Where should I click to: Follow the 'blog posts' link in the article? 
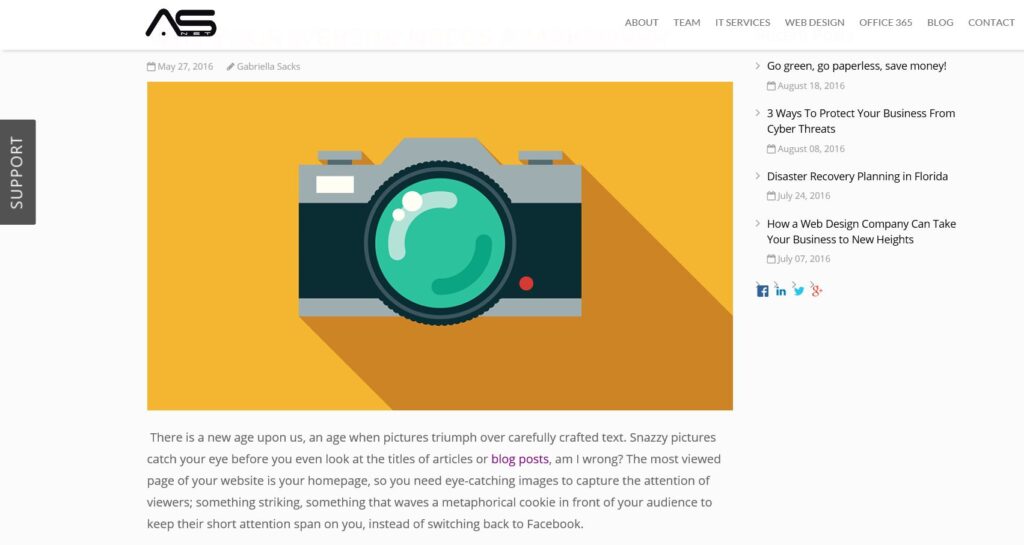coord(519,459)
